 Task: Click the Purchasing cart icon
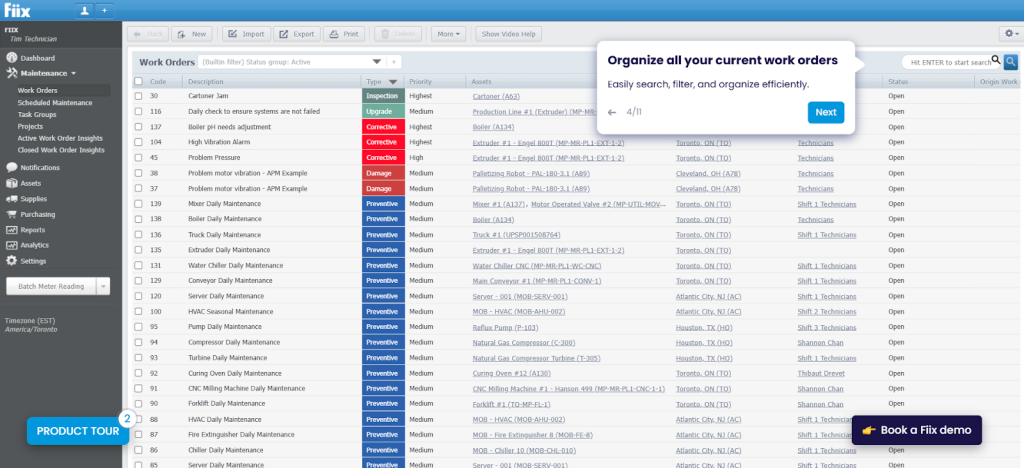point(11,214)
